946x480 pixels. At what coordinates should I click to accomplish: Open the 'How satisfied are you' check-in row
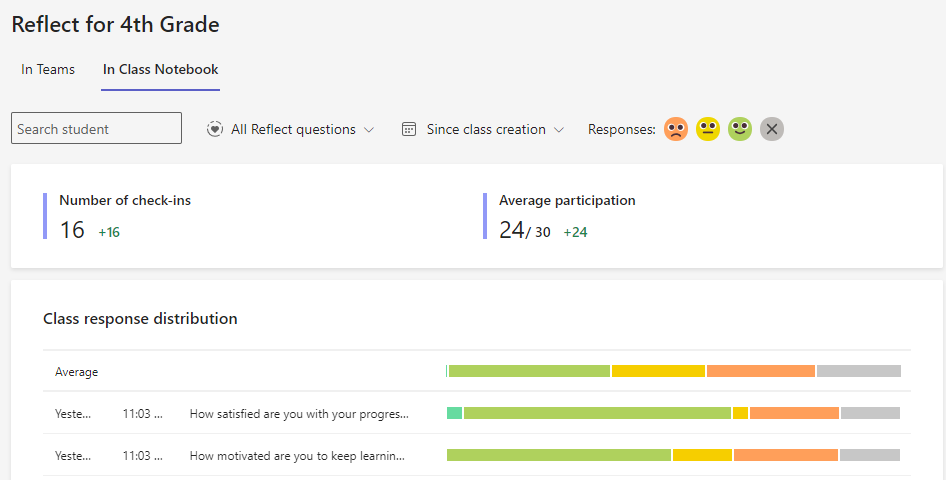pos(298,413)
